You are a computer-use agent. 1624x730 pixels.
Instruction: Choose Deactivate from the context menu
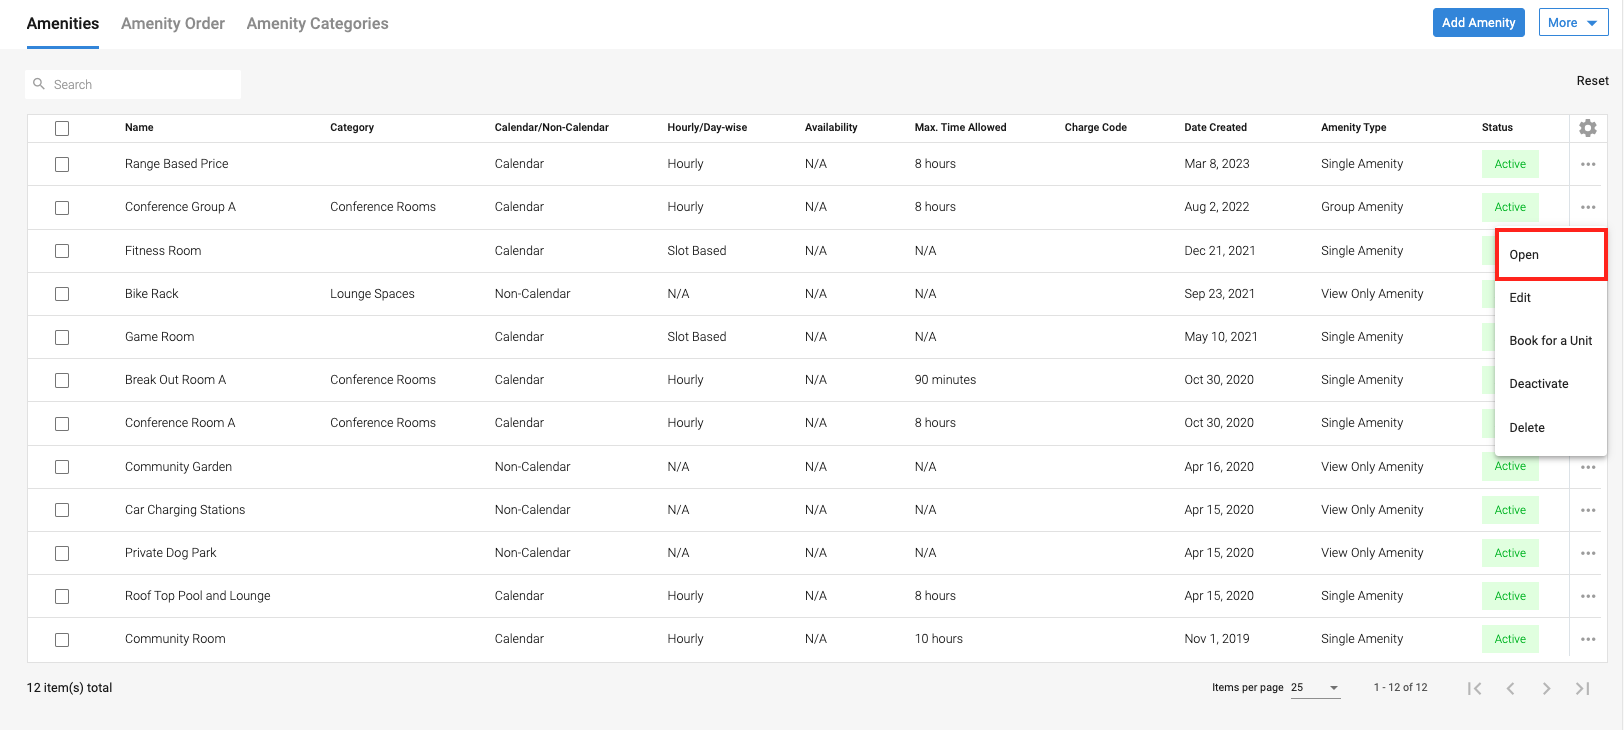pos(1538,384)
